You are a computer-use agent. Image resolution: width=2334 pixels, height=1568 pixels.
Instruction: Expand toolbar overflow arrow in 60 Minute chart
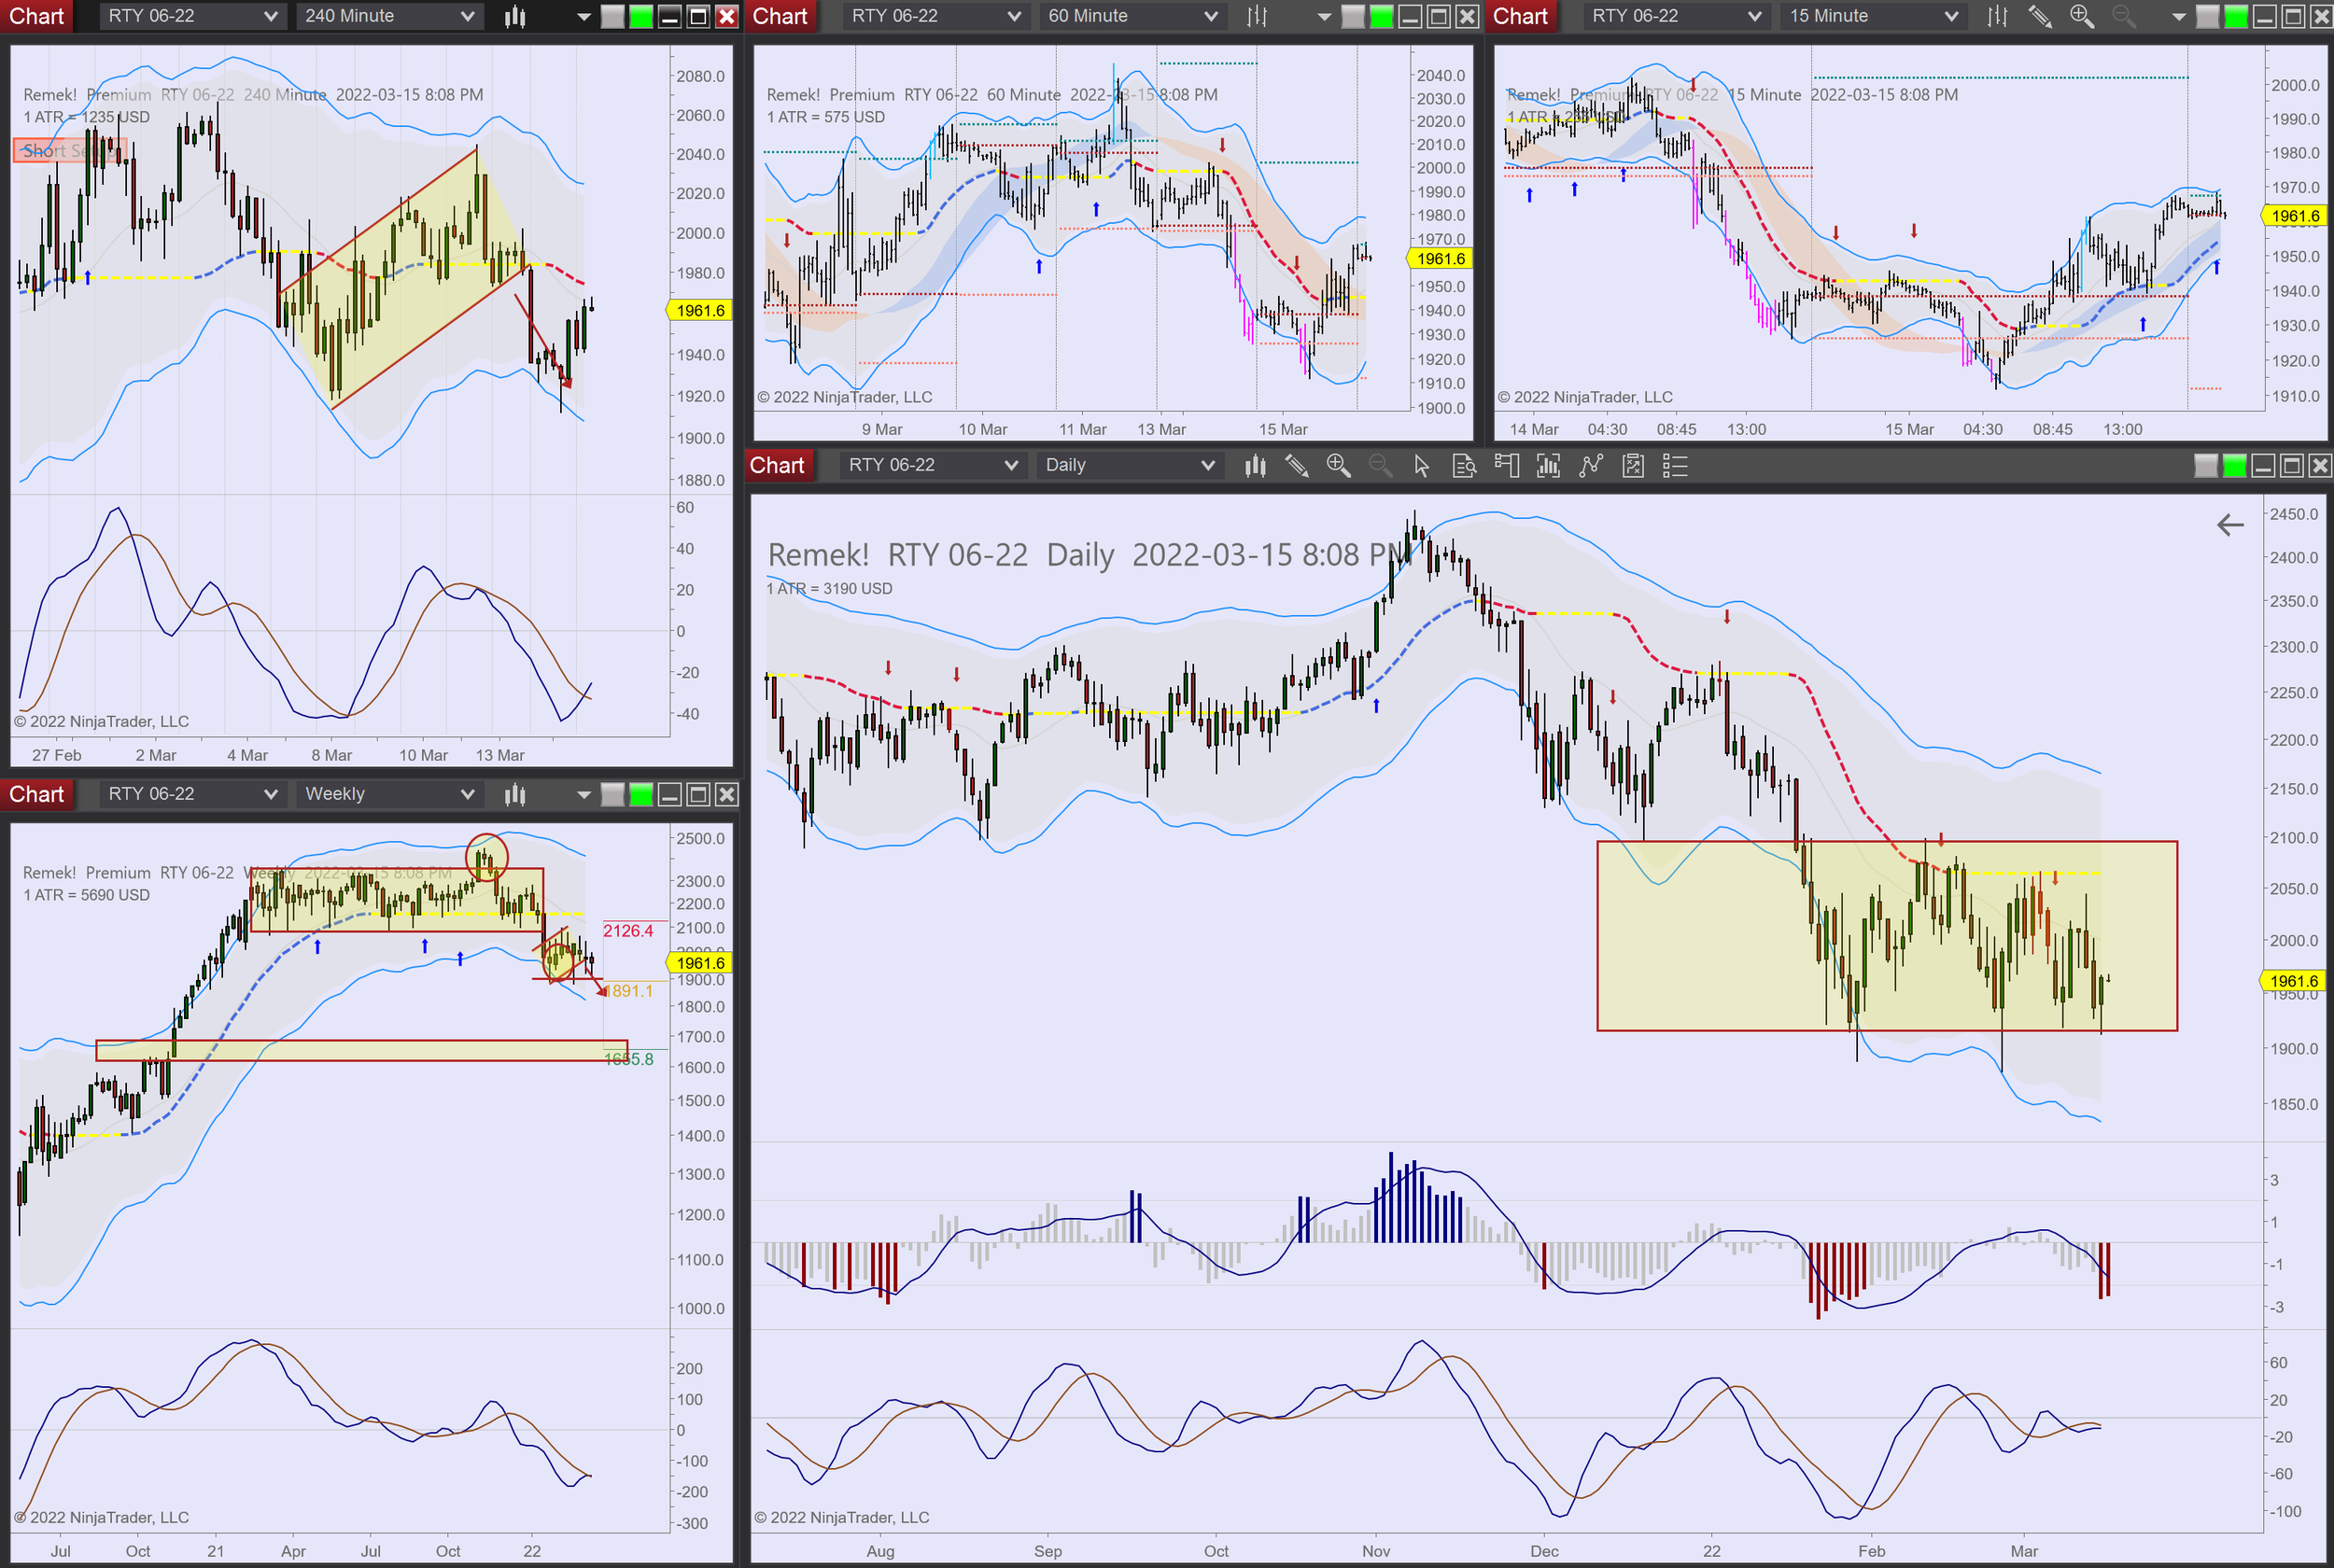(1324, 16)
